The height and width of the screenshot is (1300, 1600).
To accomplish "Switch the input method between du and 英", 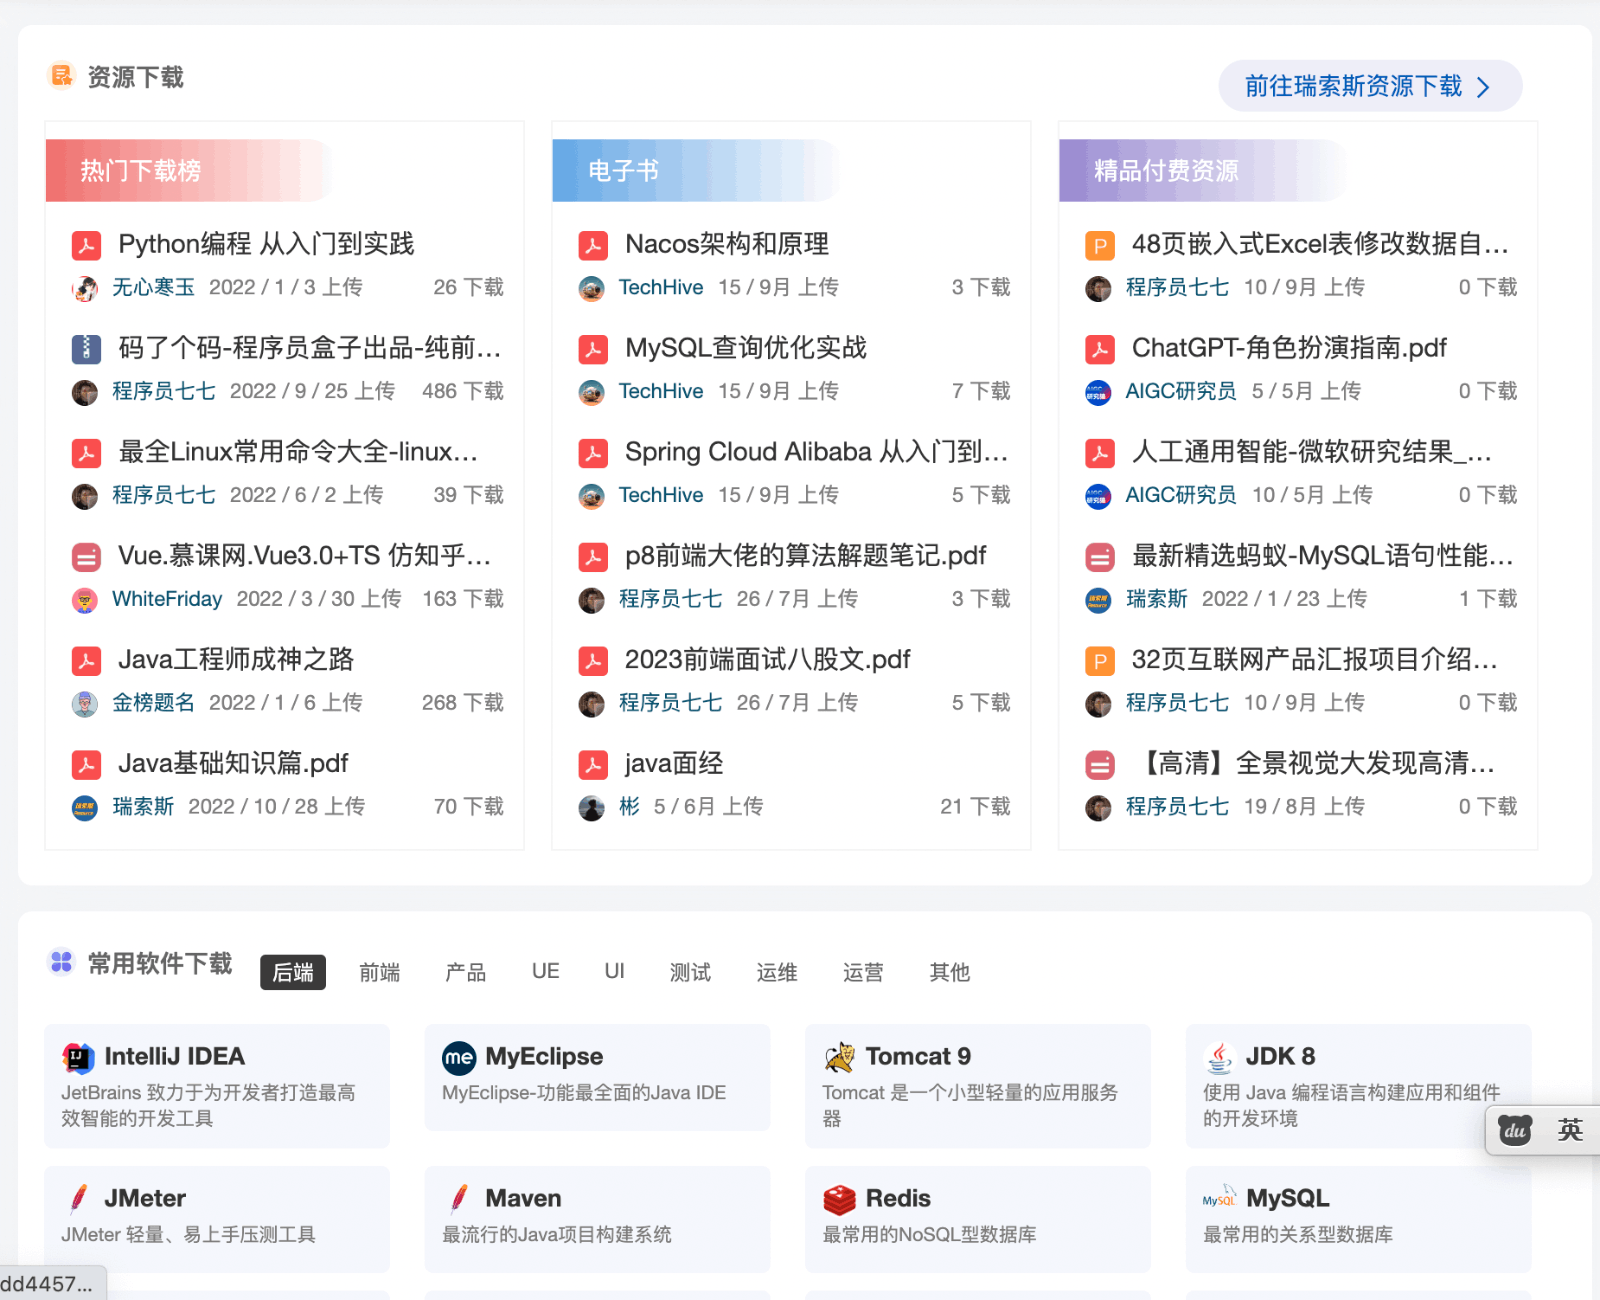I will (1543, 1130).
